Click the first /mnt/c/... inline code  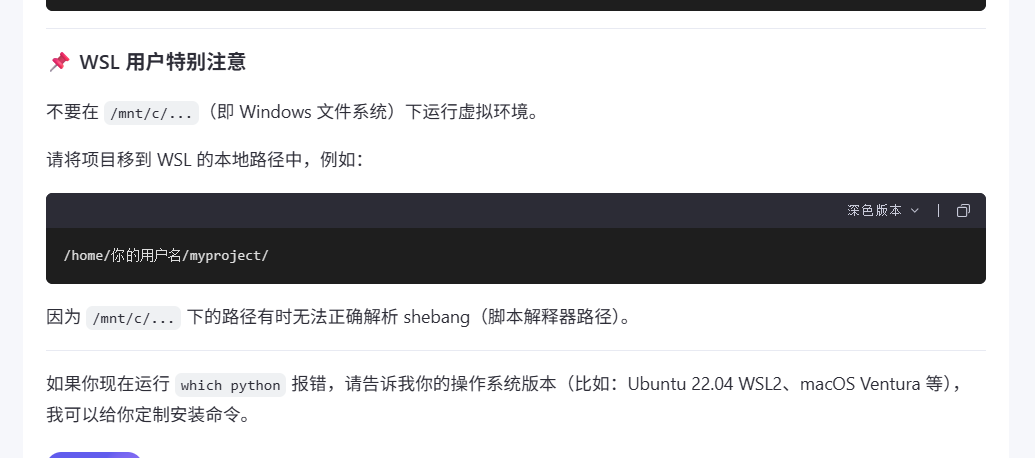tap(151, 113)
